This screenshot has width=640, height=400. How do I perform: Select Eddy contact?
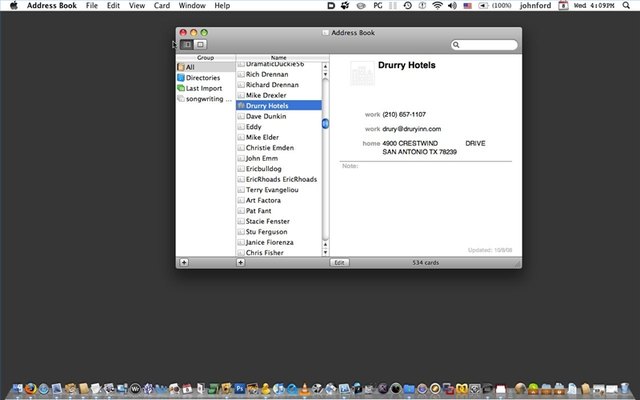(x=279, y=127)
